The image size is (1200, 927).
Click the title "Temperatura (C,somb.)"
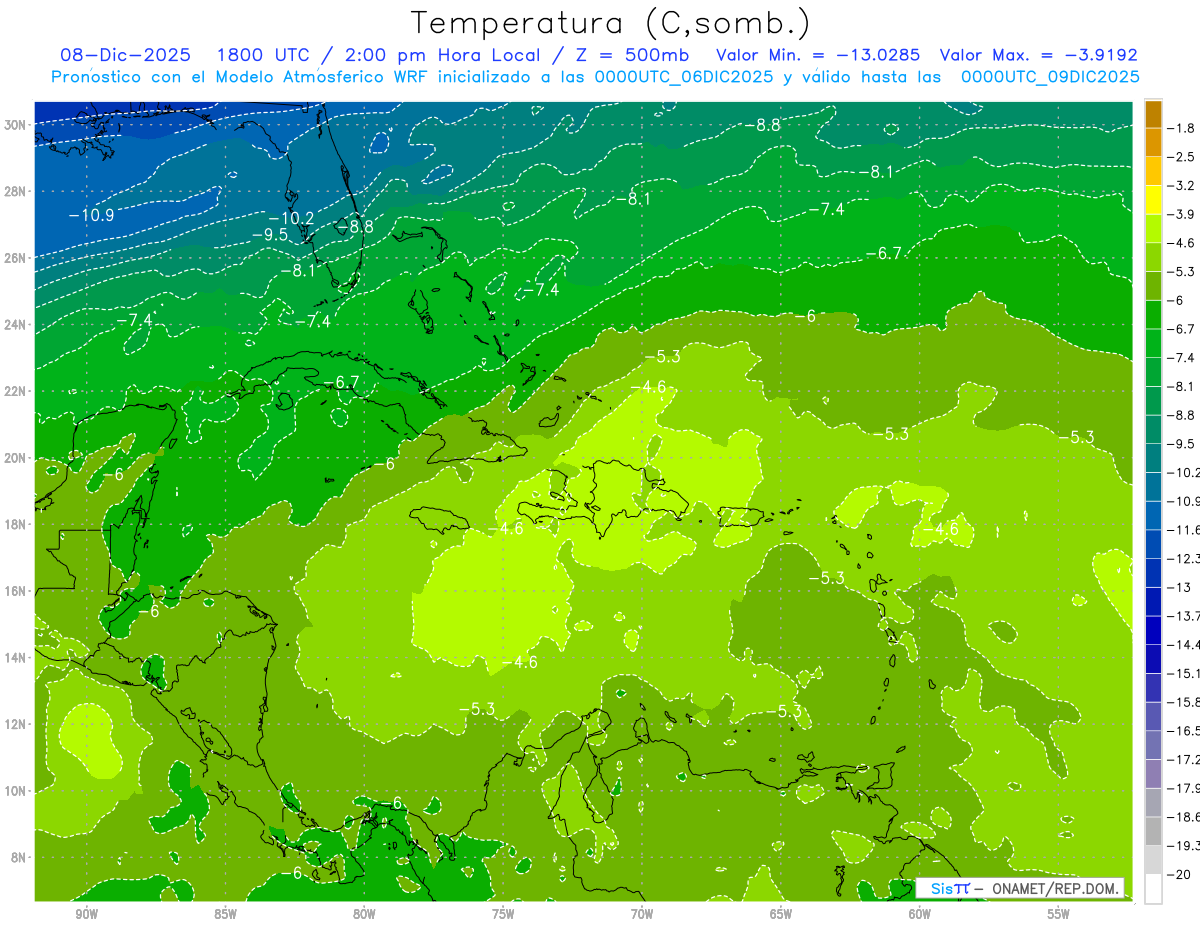click(611, 23)
